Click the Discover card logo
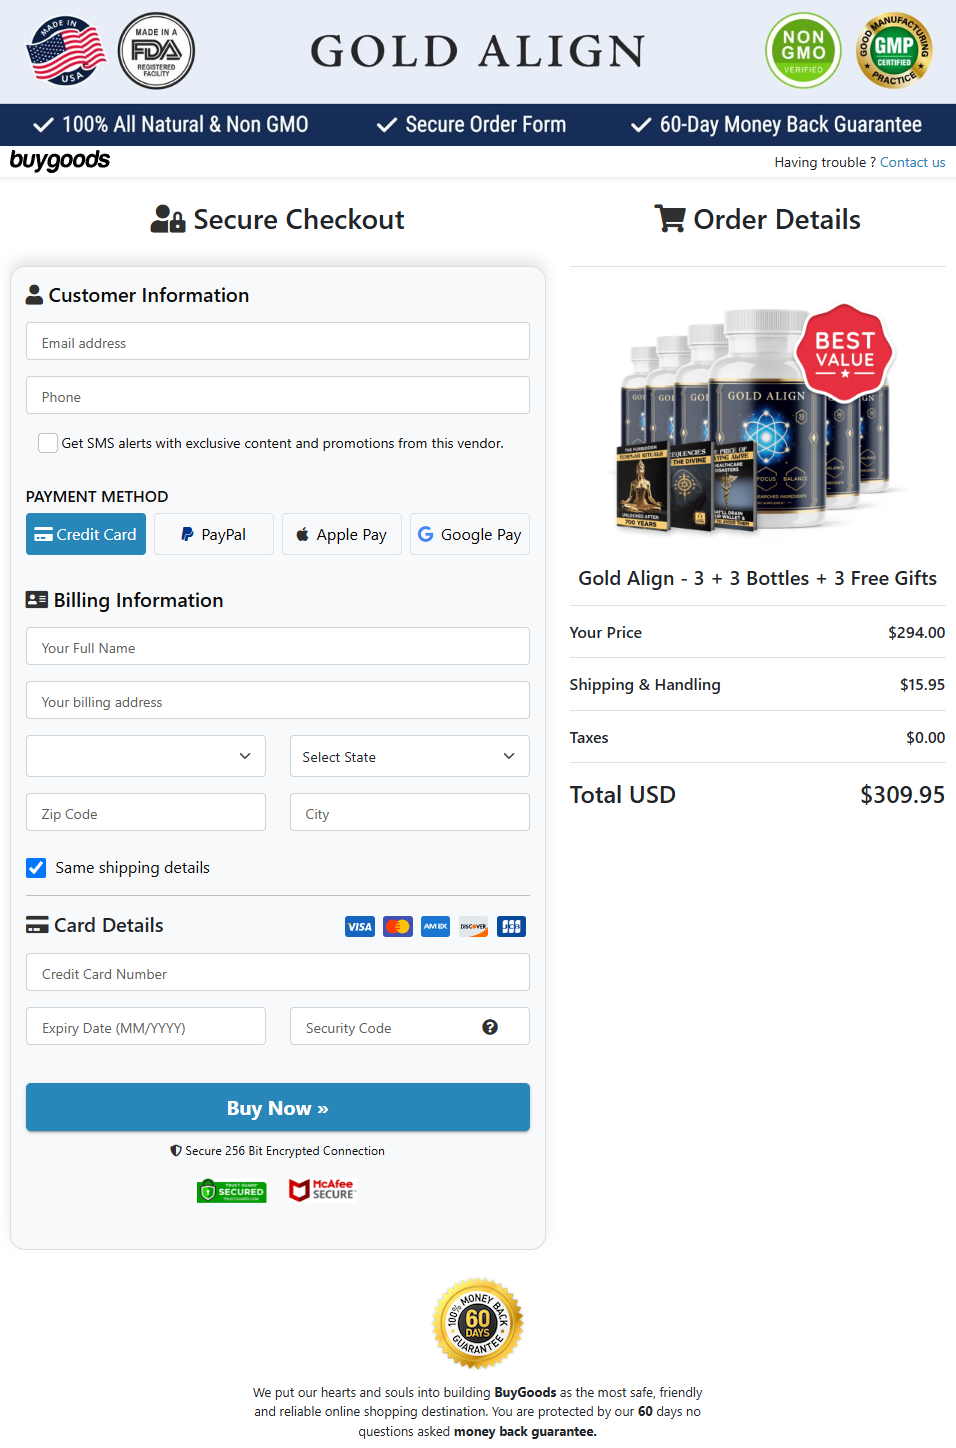956x1448 pixels. (x=473, y=926)
